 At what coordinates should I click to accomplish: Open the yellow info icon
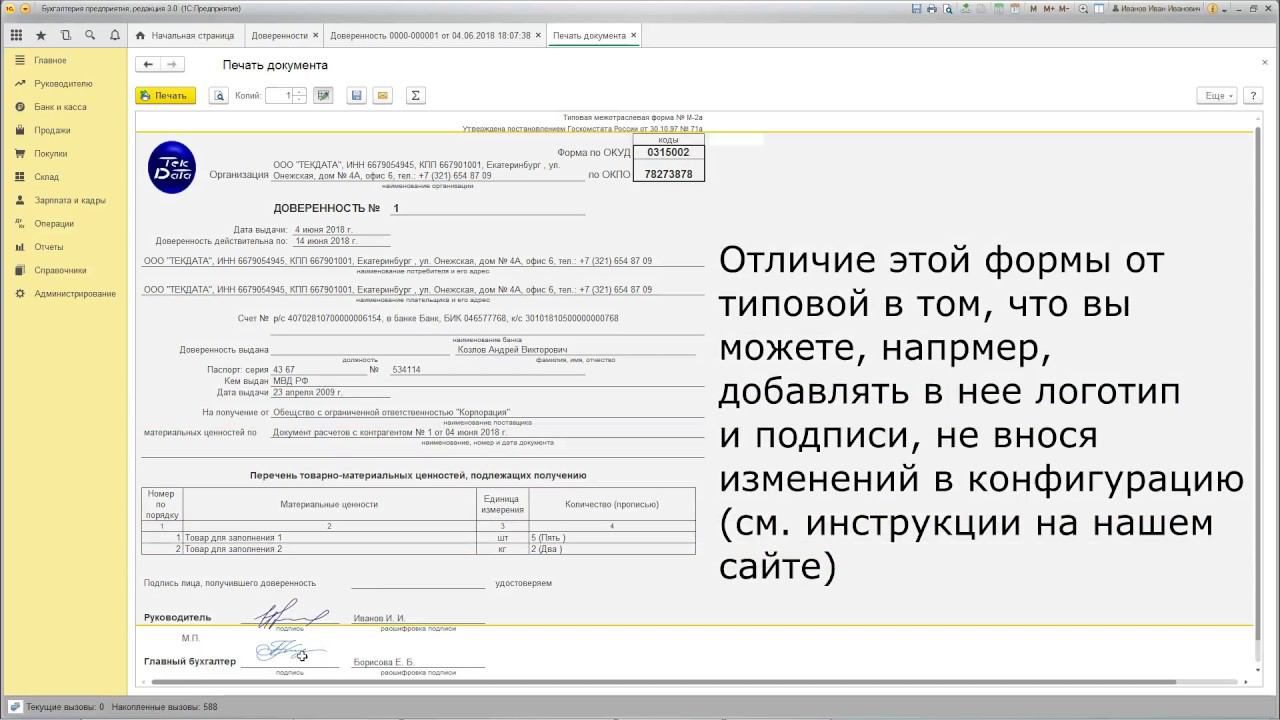pyautogui.click(x=1211, y=8)
